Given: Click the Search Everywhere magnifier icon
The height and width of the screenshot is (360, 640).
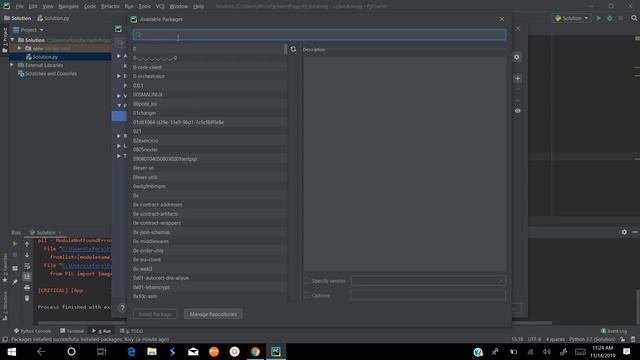Looking at the screenshot, I should [x=634, y=18].
